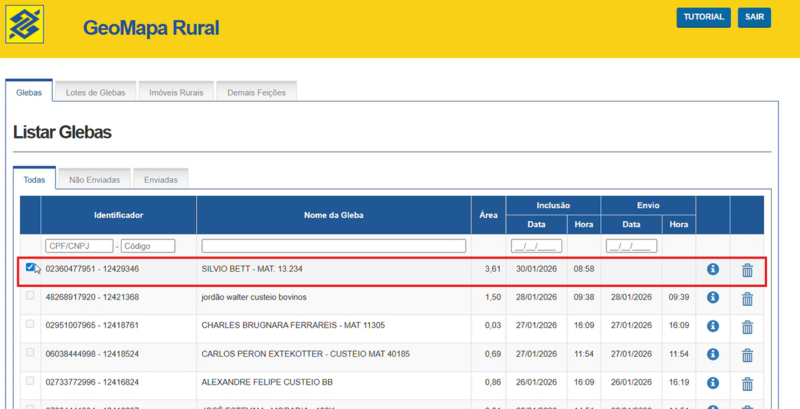The width and height of the screenshot is (800, 409).
Task: Switch to Lotes de Glebas tab
Action: tap(95, 92)
